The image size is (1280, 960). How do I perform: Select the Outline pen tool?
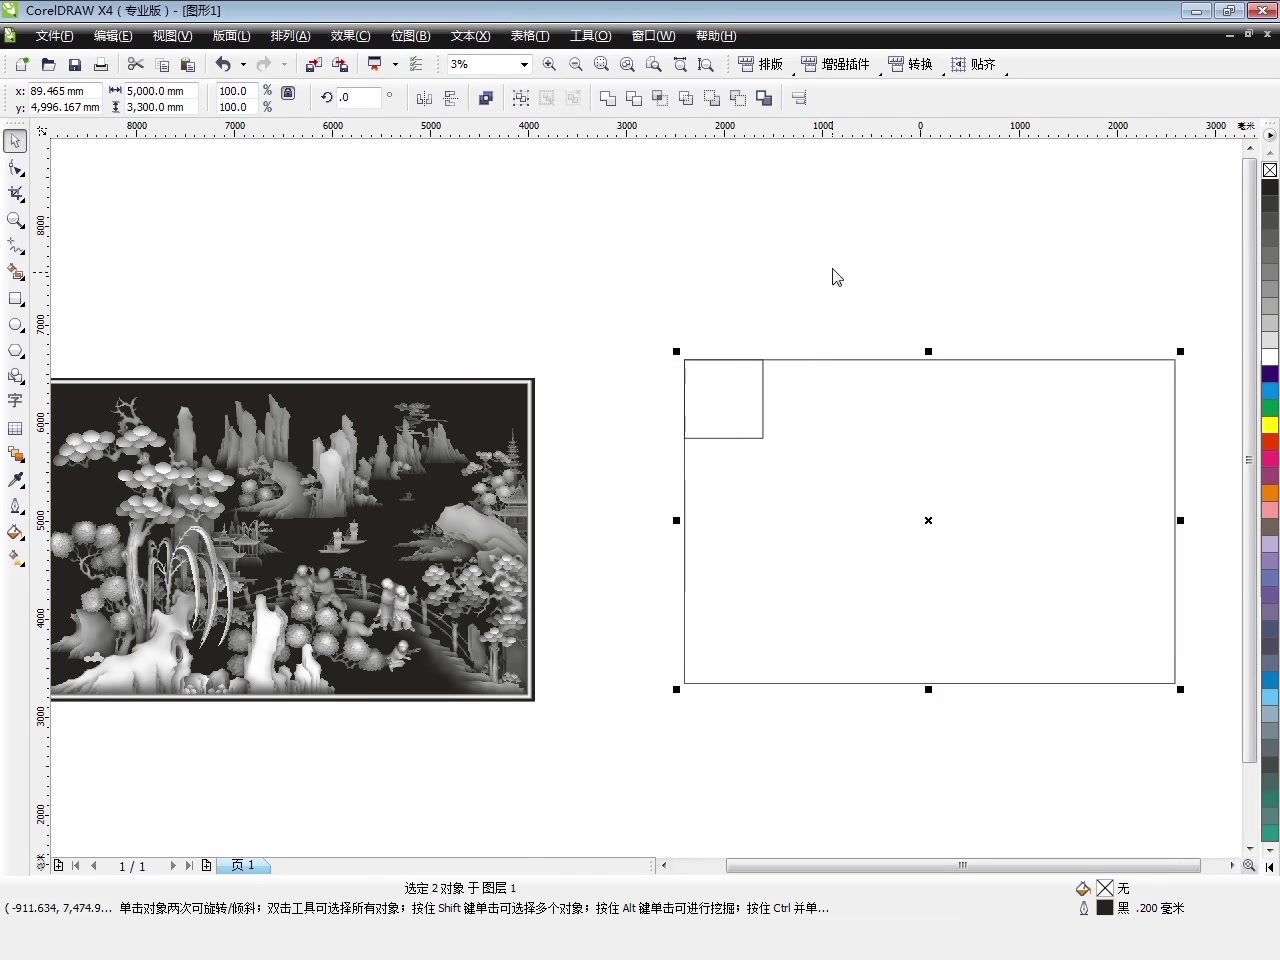click(x=15, y=506)
